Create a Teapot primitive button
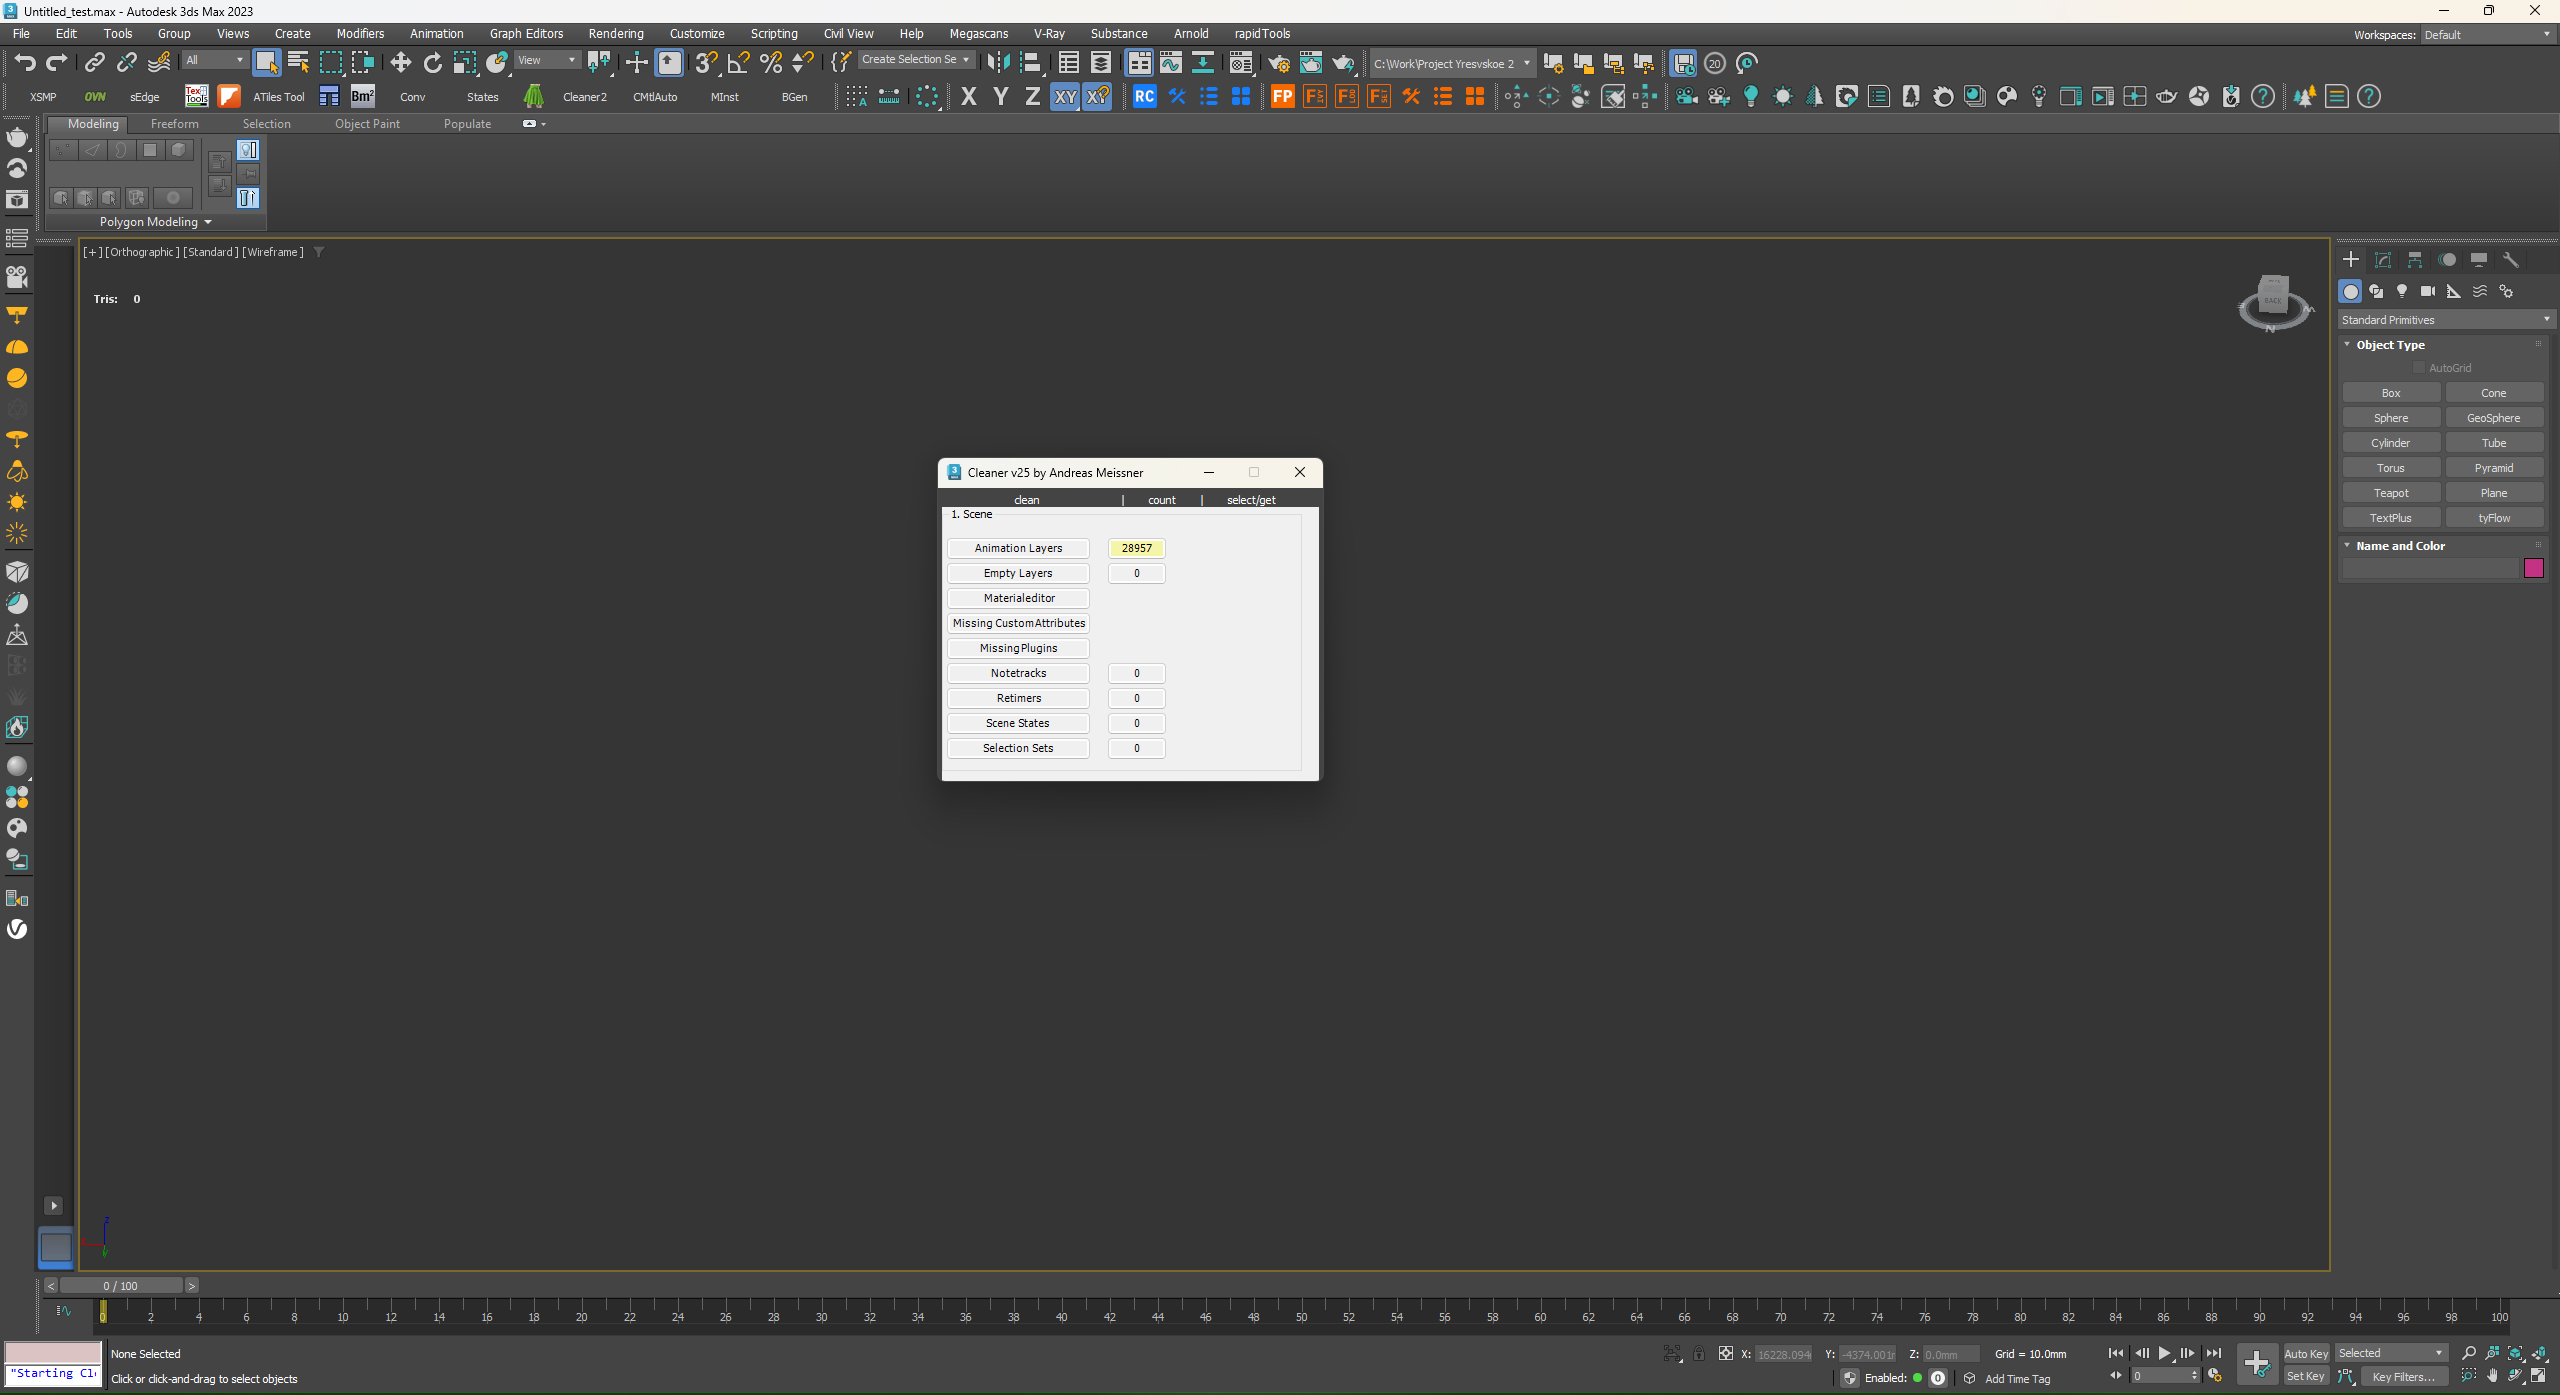Image resolution: width=2560 pixels, height=1395 pixels. pos(2391,493)
